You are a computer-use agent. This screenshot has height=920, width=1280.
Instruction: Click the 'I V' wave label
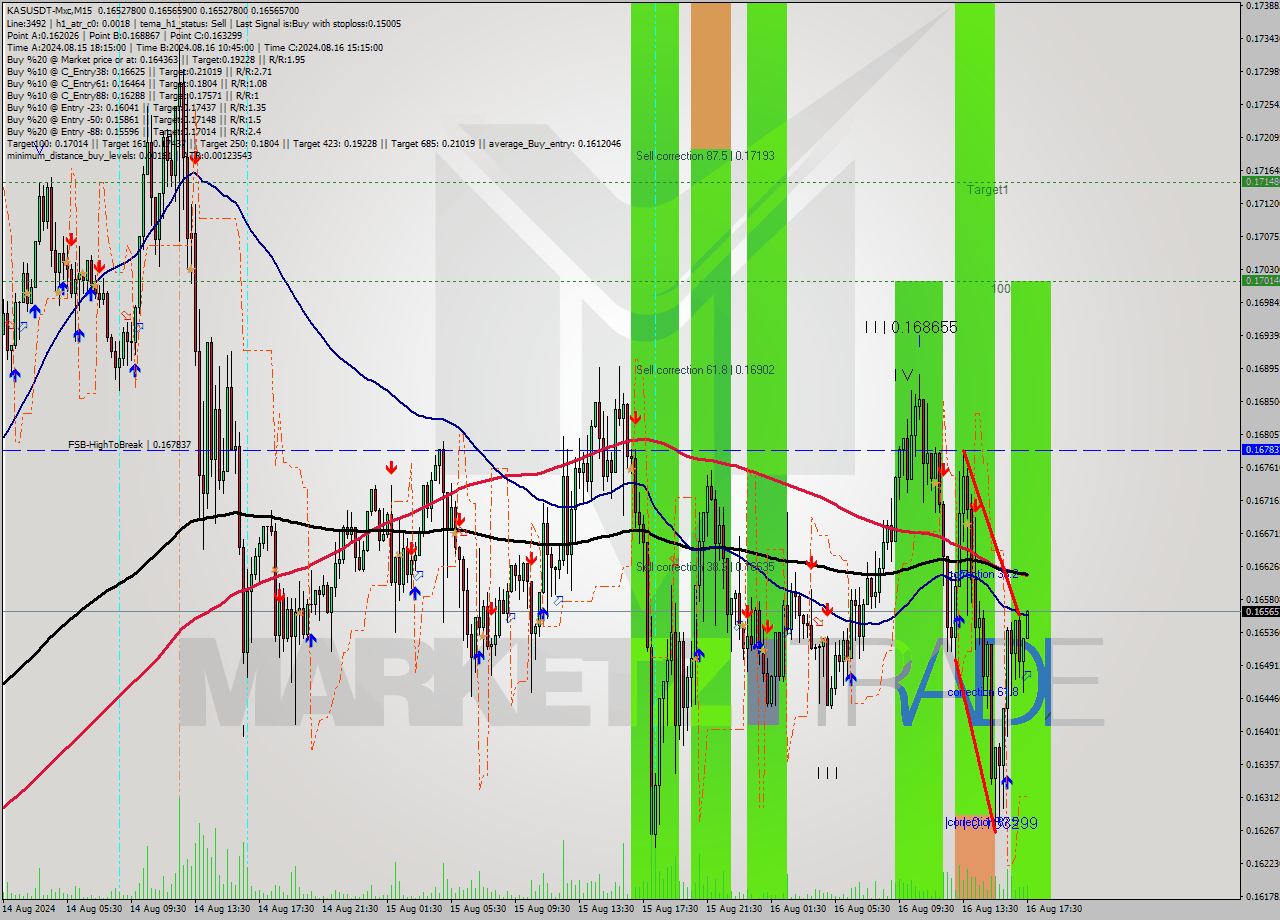pos(904,374)
